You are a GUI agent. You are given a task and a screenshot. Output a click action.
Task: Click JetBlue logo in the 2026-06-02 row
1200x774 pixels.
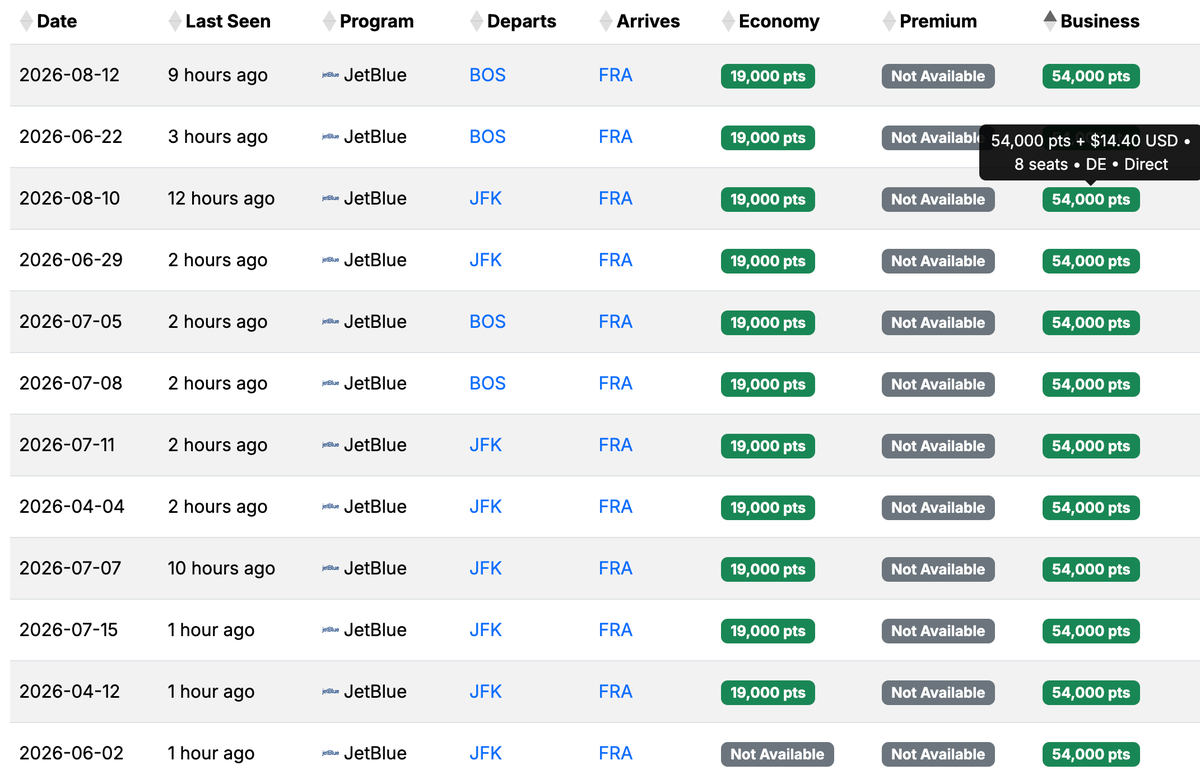click(330, 754)
